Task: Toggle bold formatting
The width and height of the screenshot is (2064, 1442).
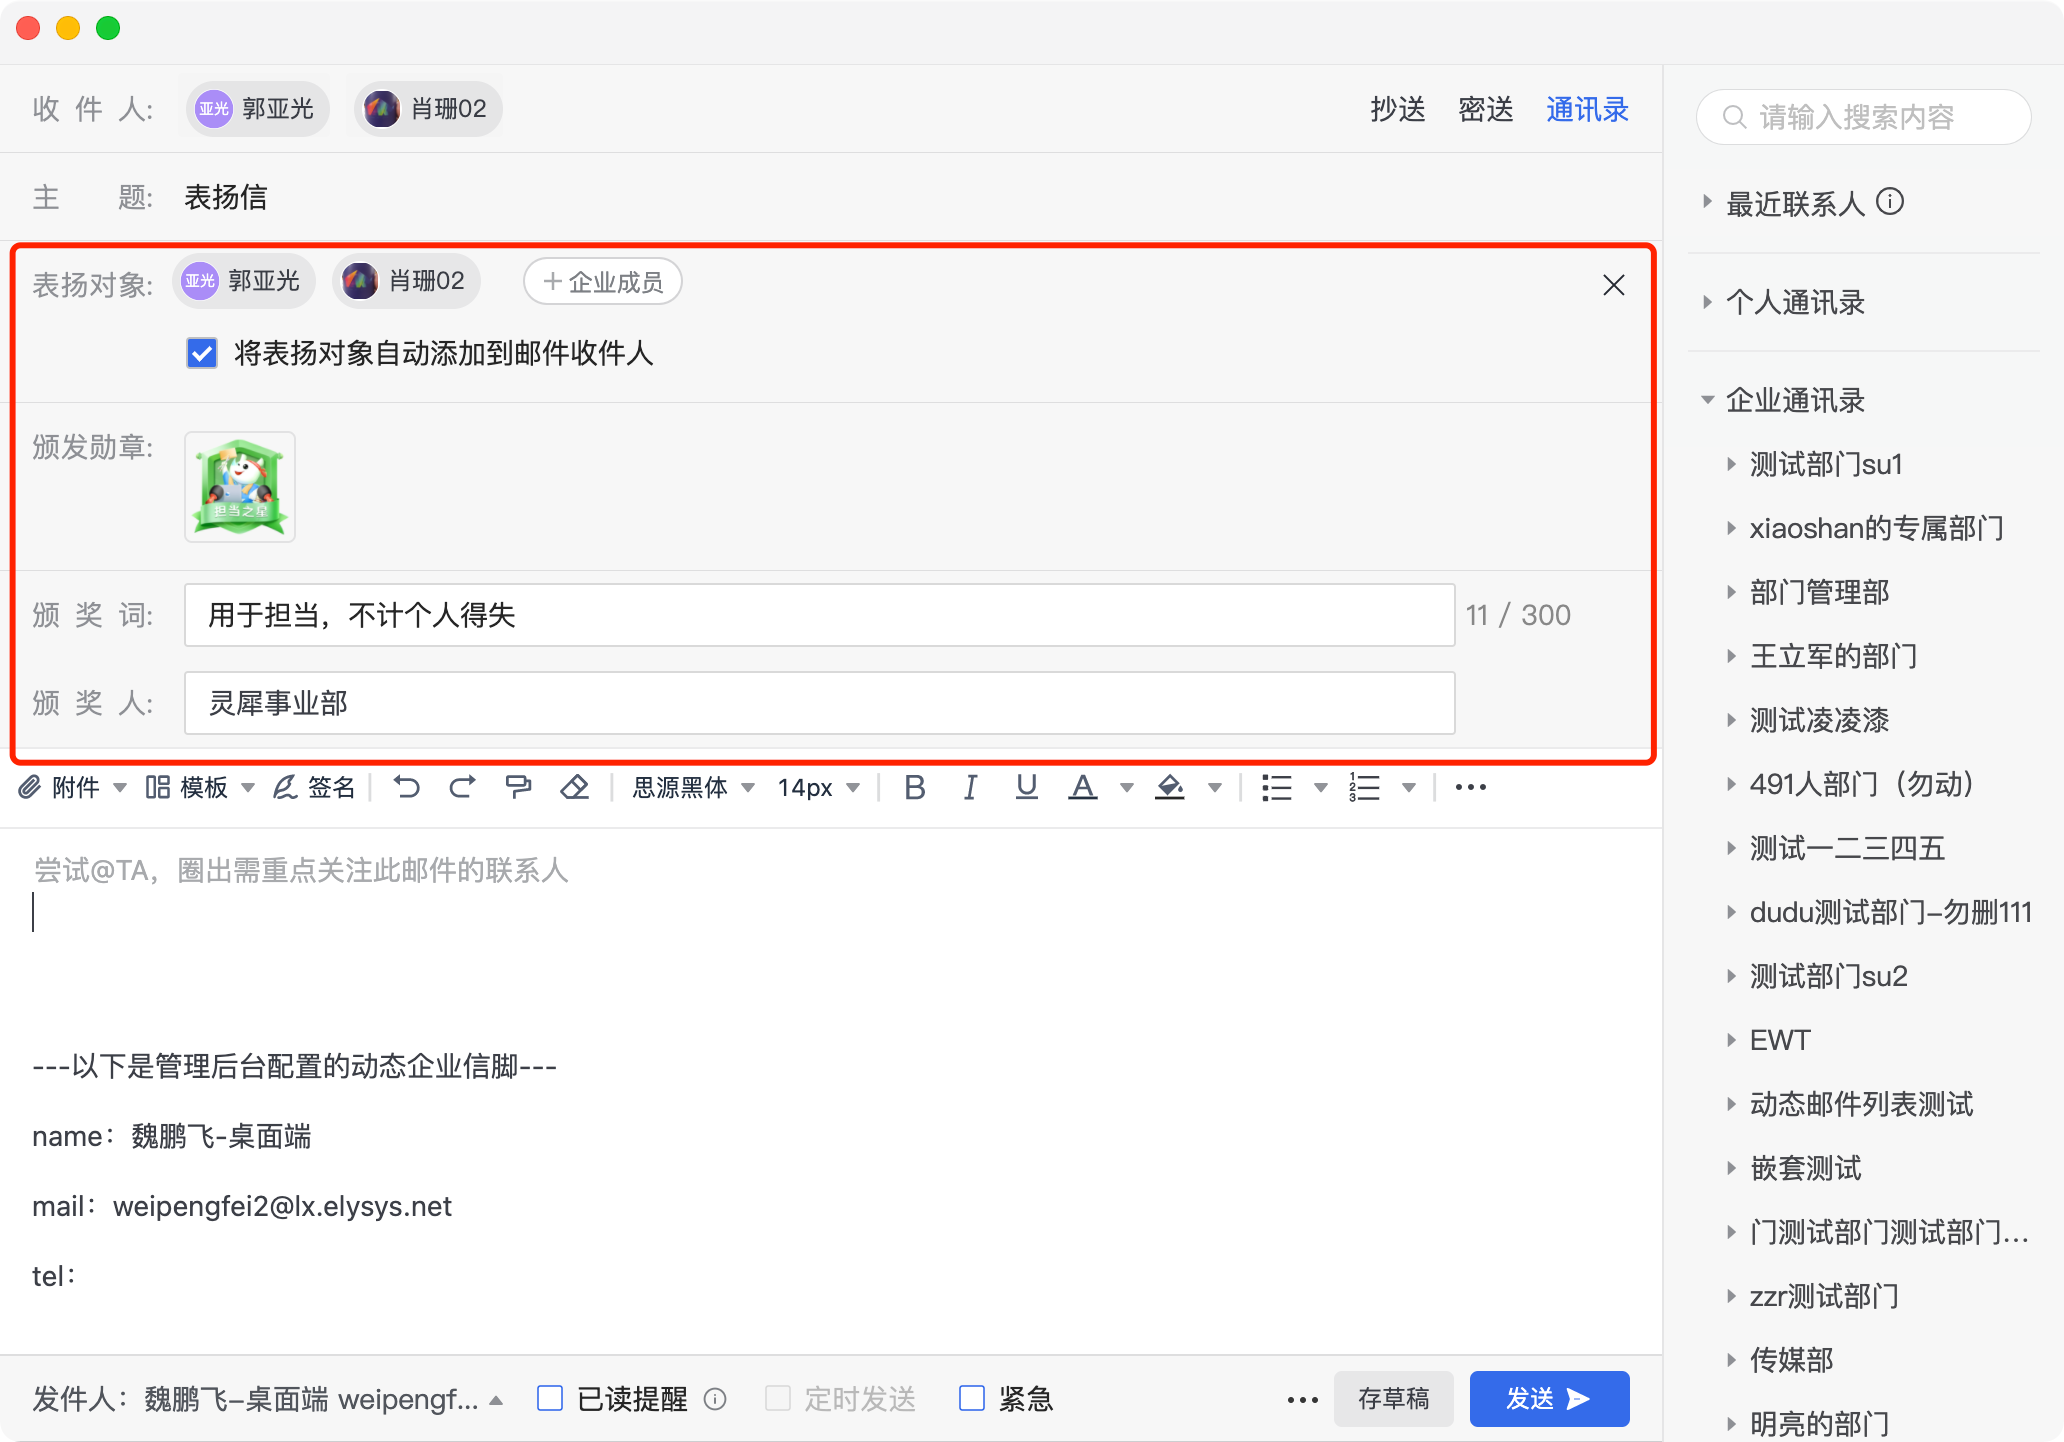Action: tap(914, 788)
